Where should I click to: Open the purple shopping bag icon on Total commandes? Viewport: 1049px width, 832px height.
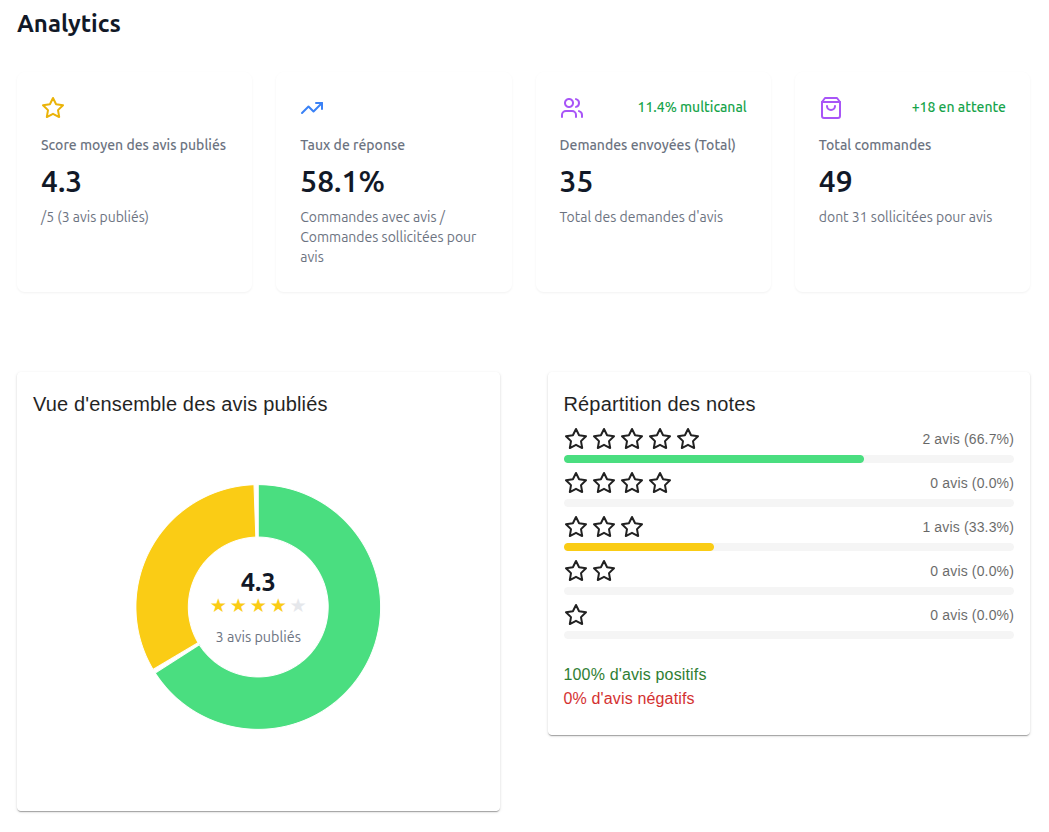pos(830,106)
